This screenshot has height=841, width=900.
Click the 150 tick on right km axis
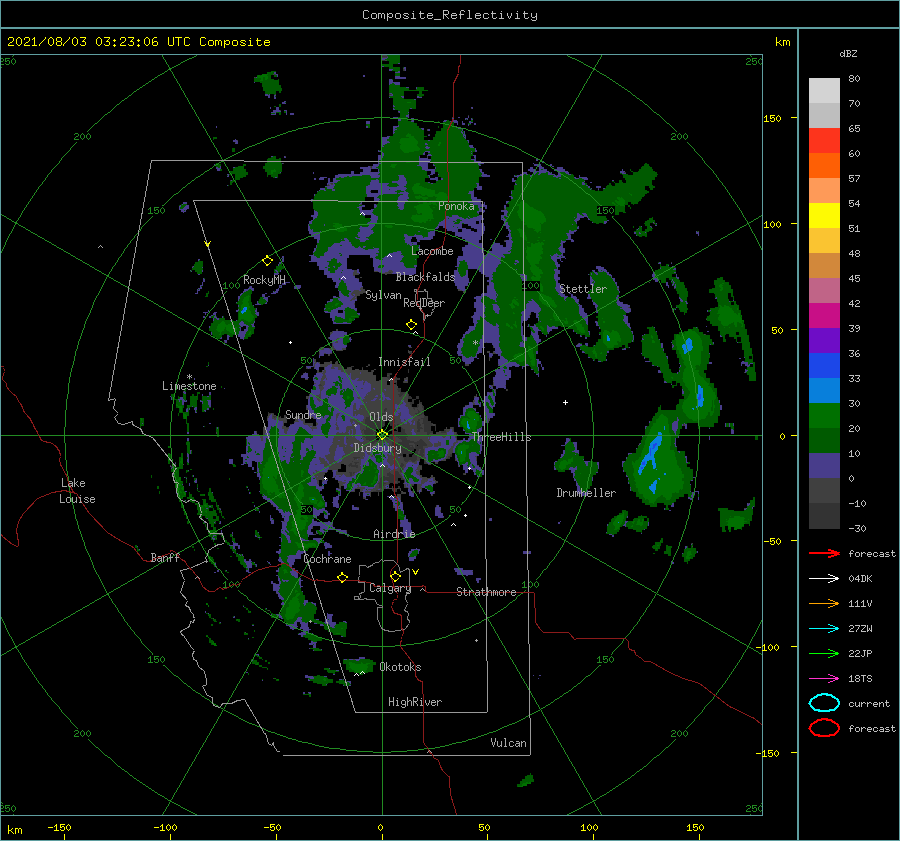(772, 118)
